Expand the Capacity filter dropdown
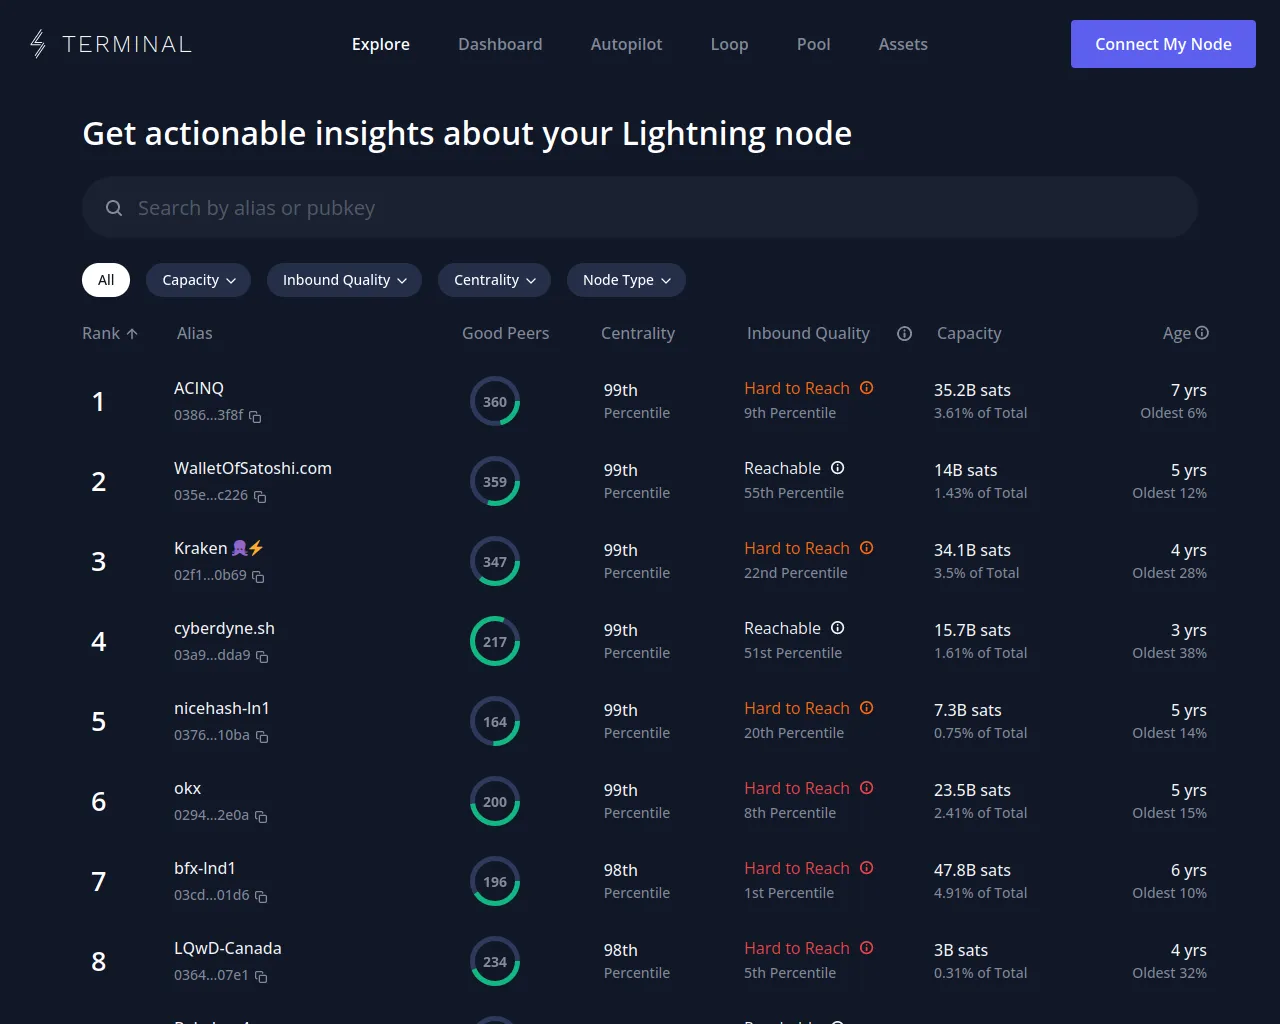Image resolution: width=1280 pixels, height=1024 pixels. pyautogui.click(x=199, y=280)
